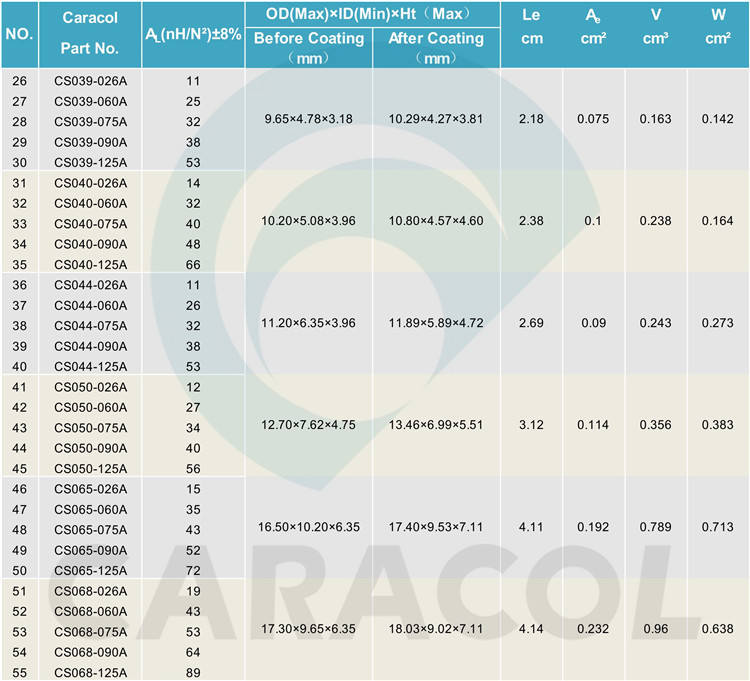This screenshot has height=681, width=750.
Task: Click the CS050-125A part number
Action: (90, 469)
